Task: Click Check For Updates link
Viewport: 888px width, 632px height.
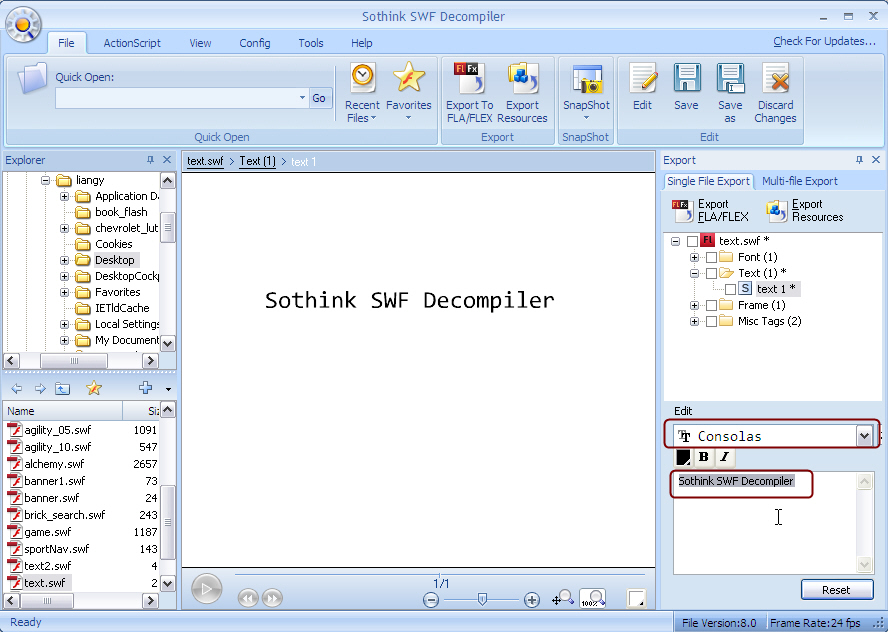Action: click(x=824, y=41)
